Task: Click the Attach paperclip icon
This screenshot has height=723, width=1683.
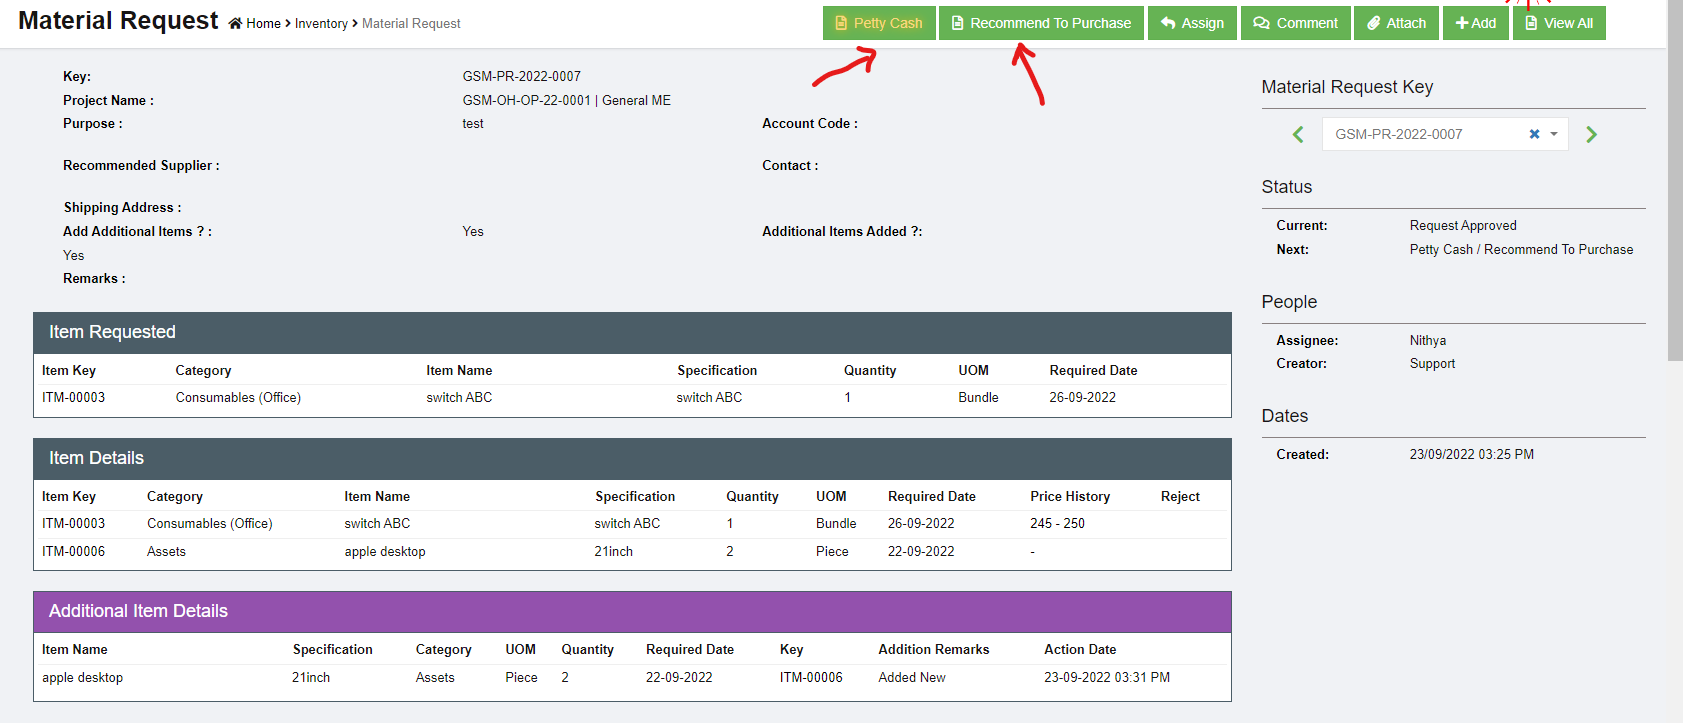Action: pos(1374,23)
